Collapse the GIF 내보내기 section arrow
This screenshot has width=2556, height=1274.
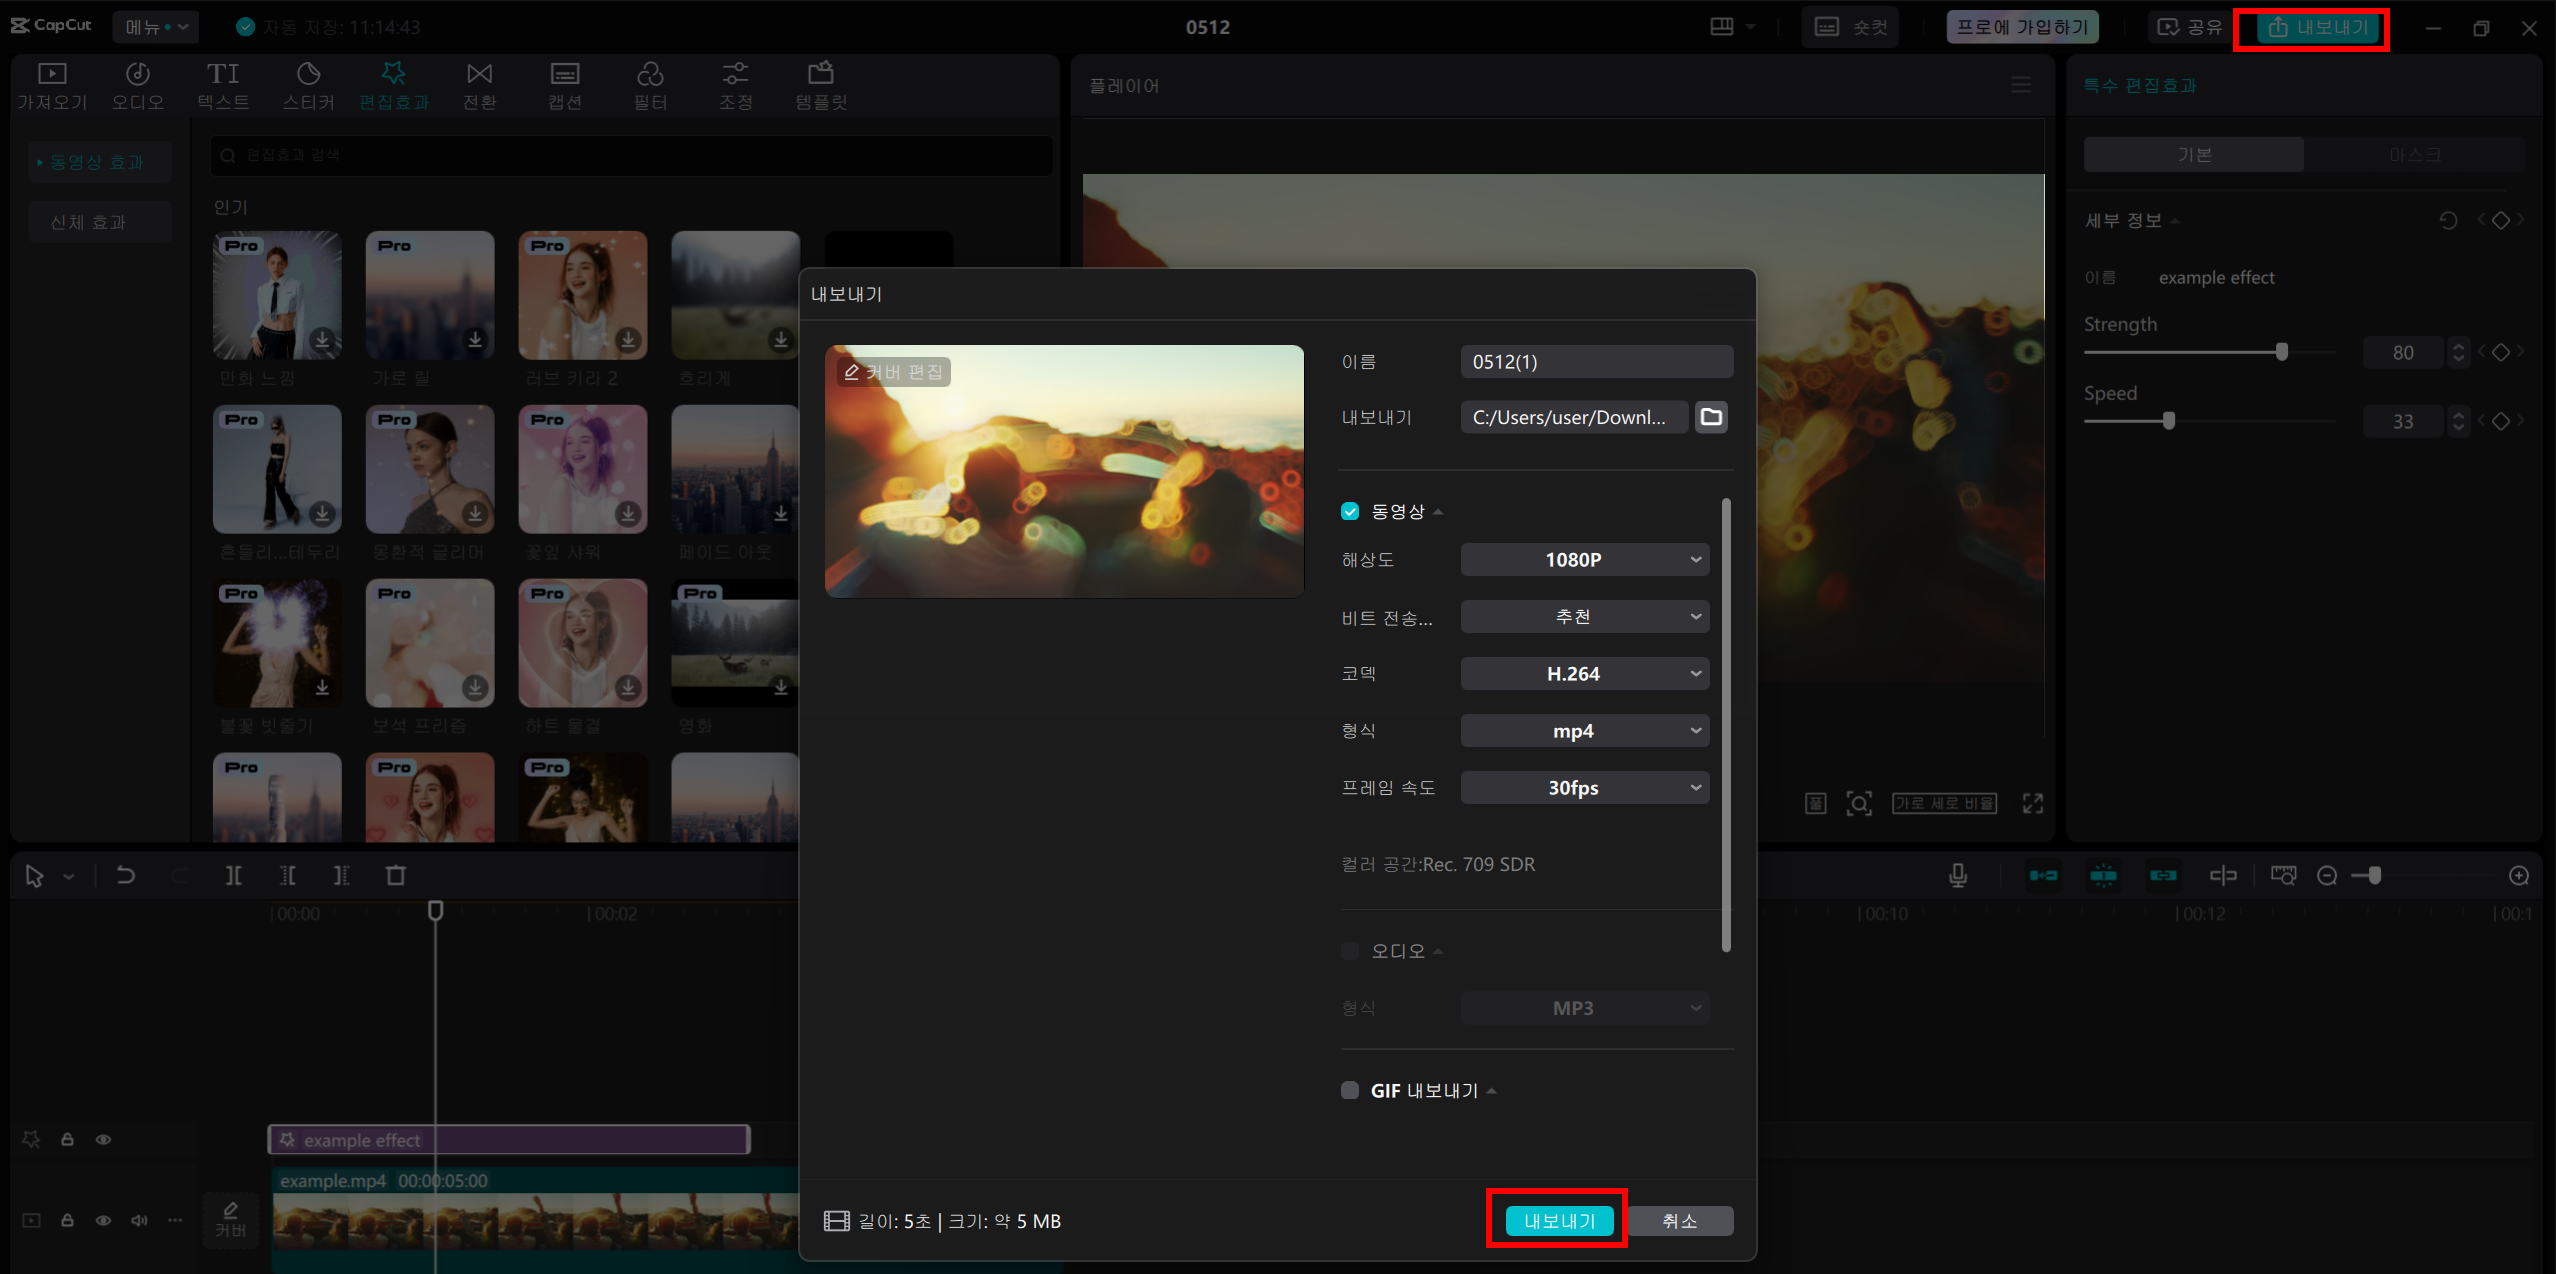click(1491, 1091)
